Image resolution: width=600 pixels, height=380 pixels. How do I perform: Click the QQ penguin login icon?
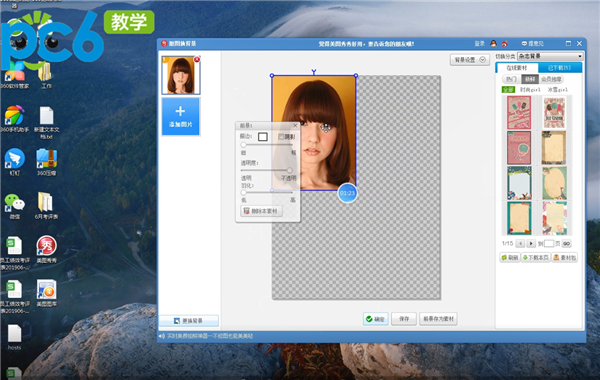[494, 44]
